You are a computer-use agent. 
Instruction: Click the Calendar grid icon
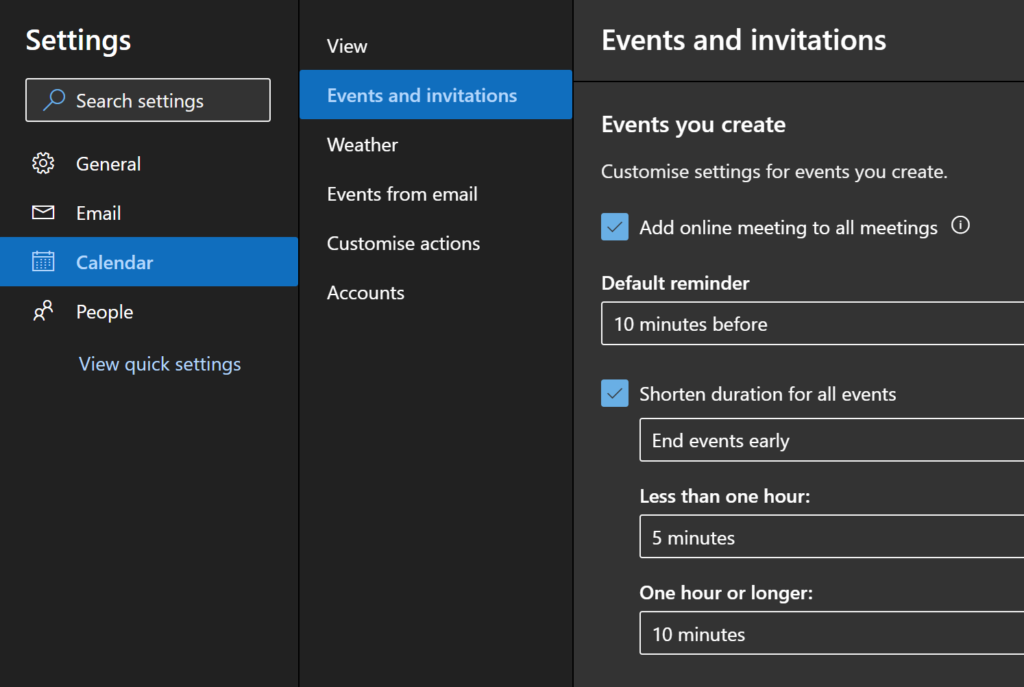click(x=43, y=261)
